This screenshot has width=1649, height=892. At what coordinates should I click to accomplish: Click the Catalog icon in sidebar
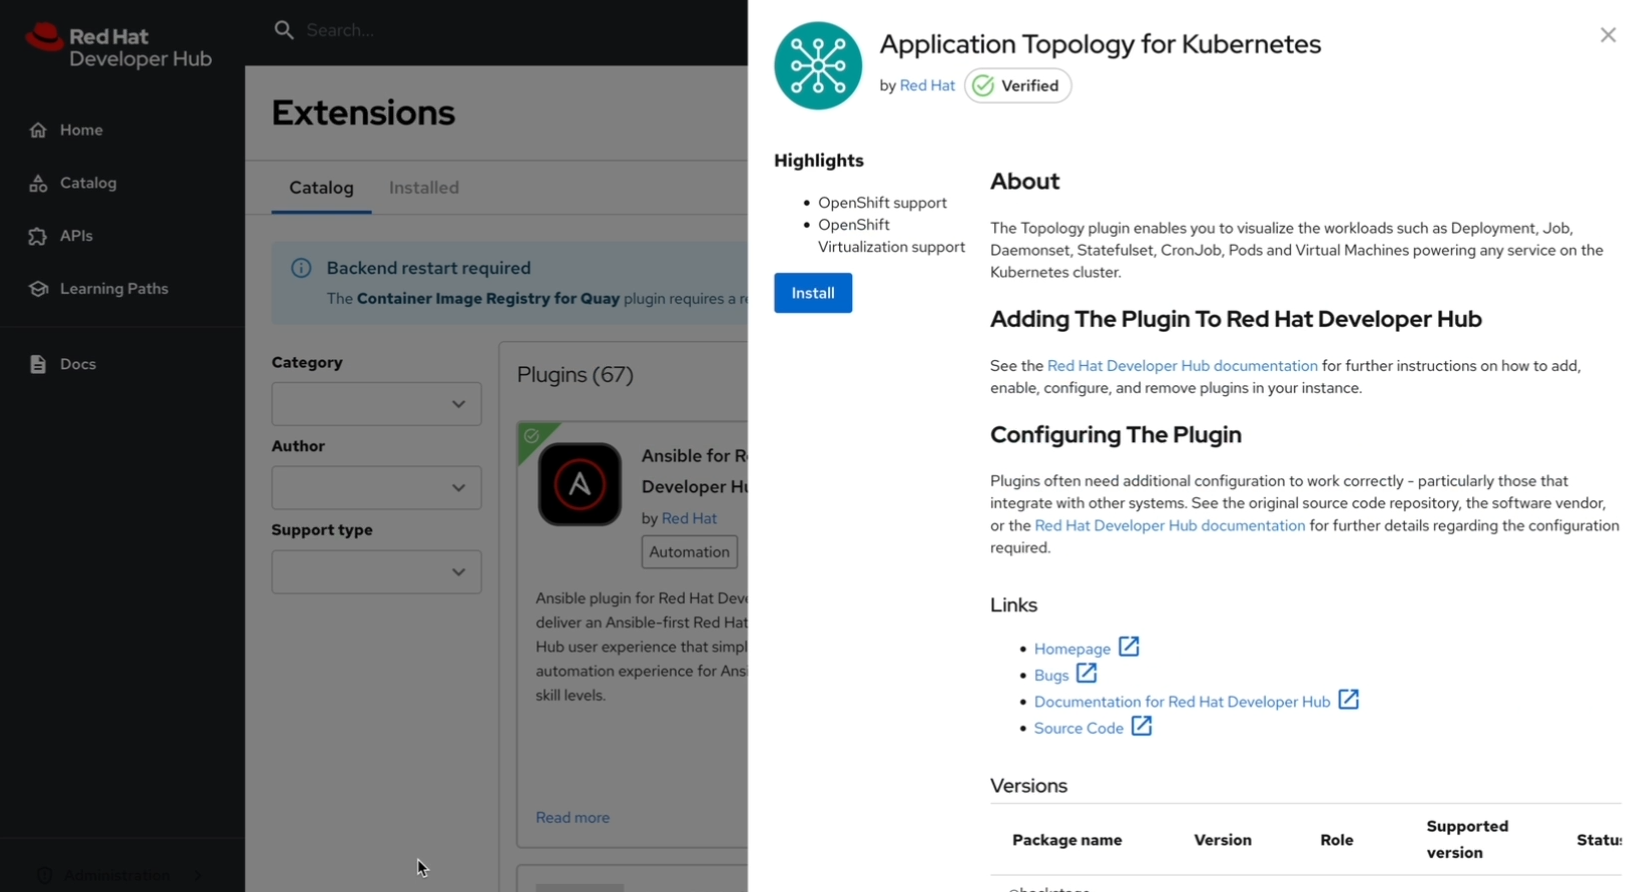tap(38, 183)
